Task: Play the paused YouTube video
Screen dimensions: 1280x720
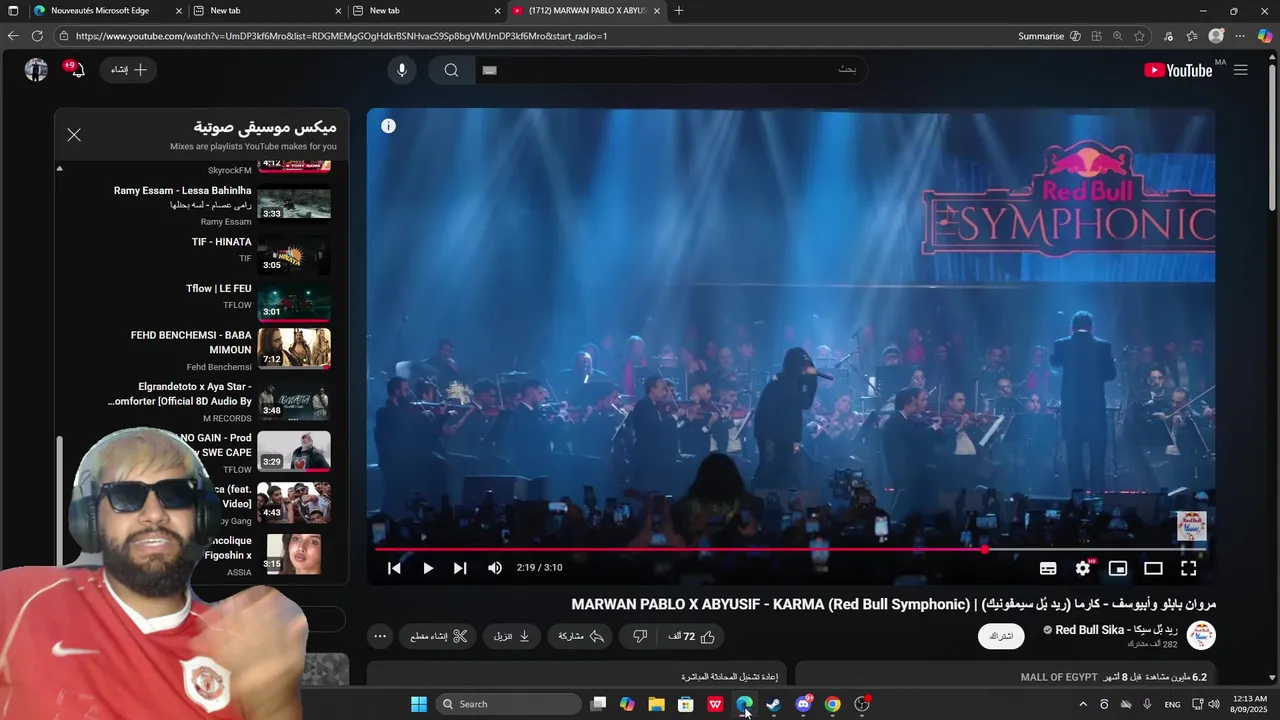Action: tap(428, 568)
